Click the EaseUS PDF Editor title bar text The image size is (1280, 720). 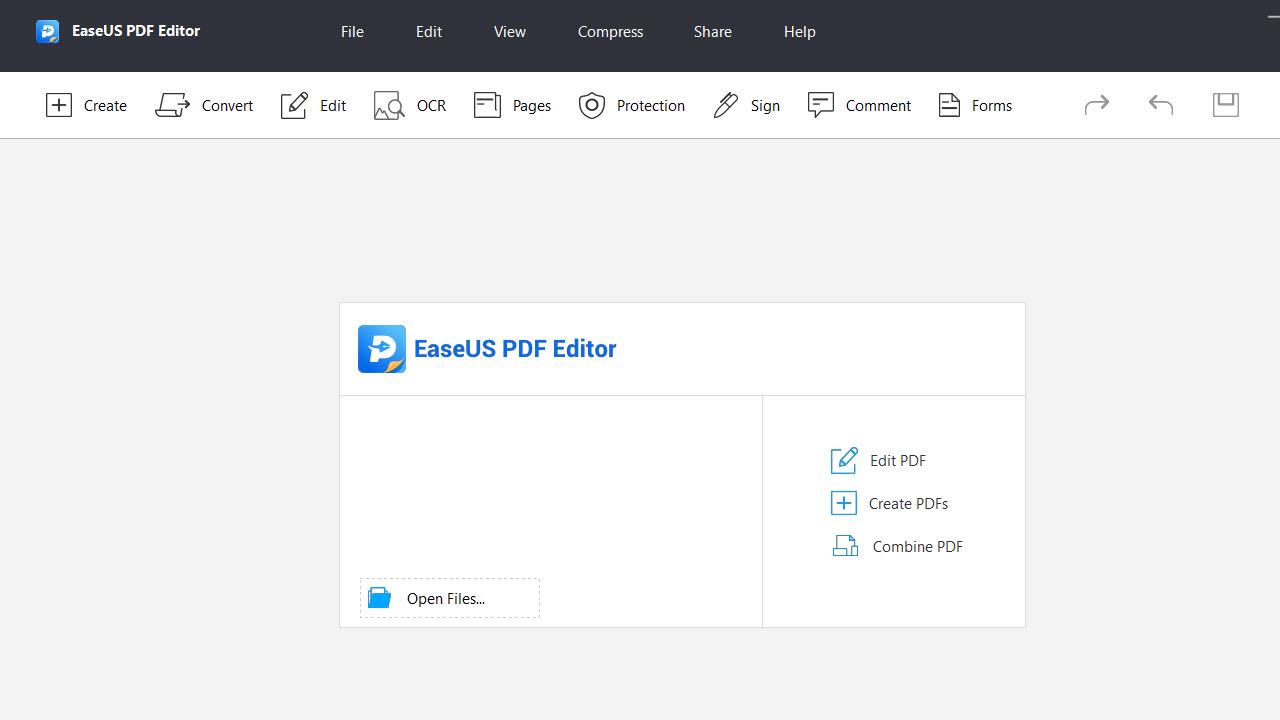(x=136, y=31)
